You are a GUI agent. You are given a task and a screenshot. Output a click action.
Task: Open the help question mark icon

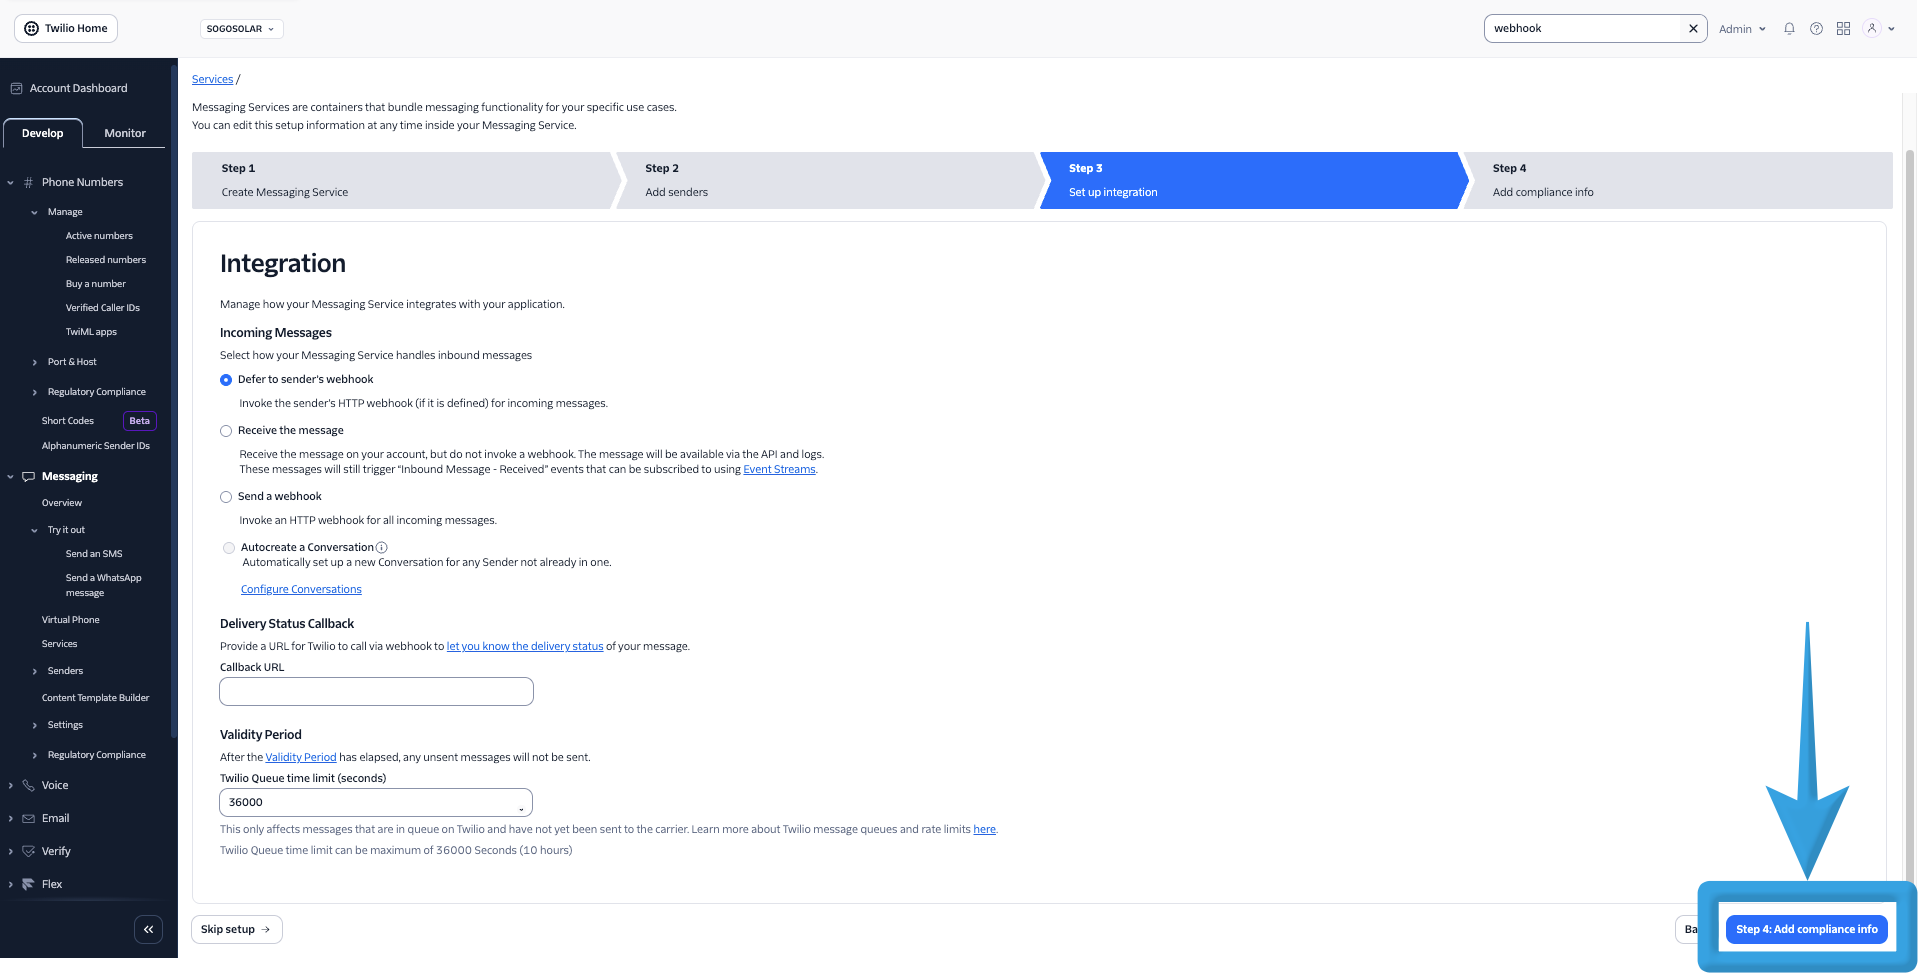(1816, 28)
